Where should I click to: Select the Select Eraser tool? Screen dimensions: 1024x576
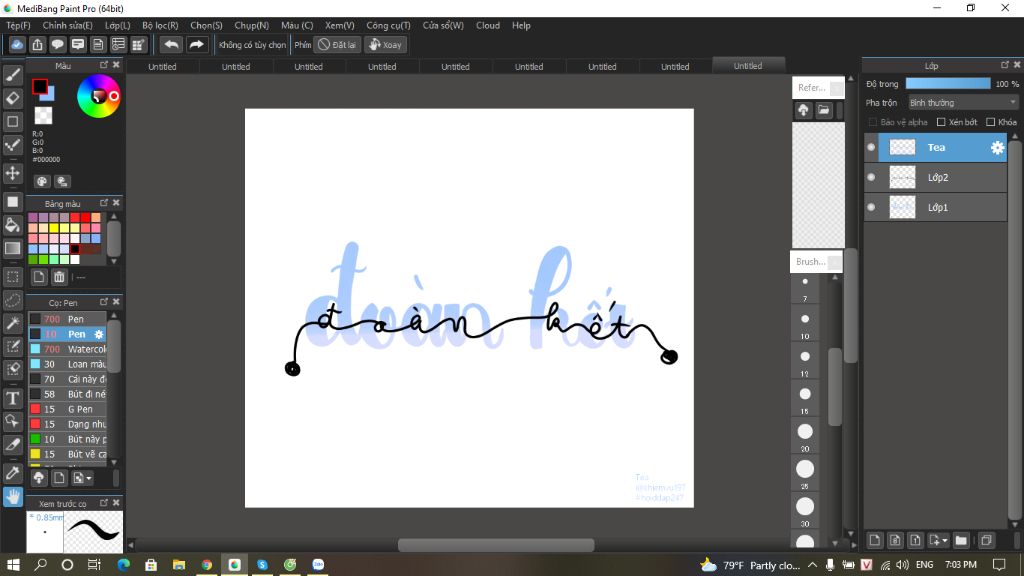click(12, 369)
